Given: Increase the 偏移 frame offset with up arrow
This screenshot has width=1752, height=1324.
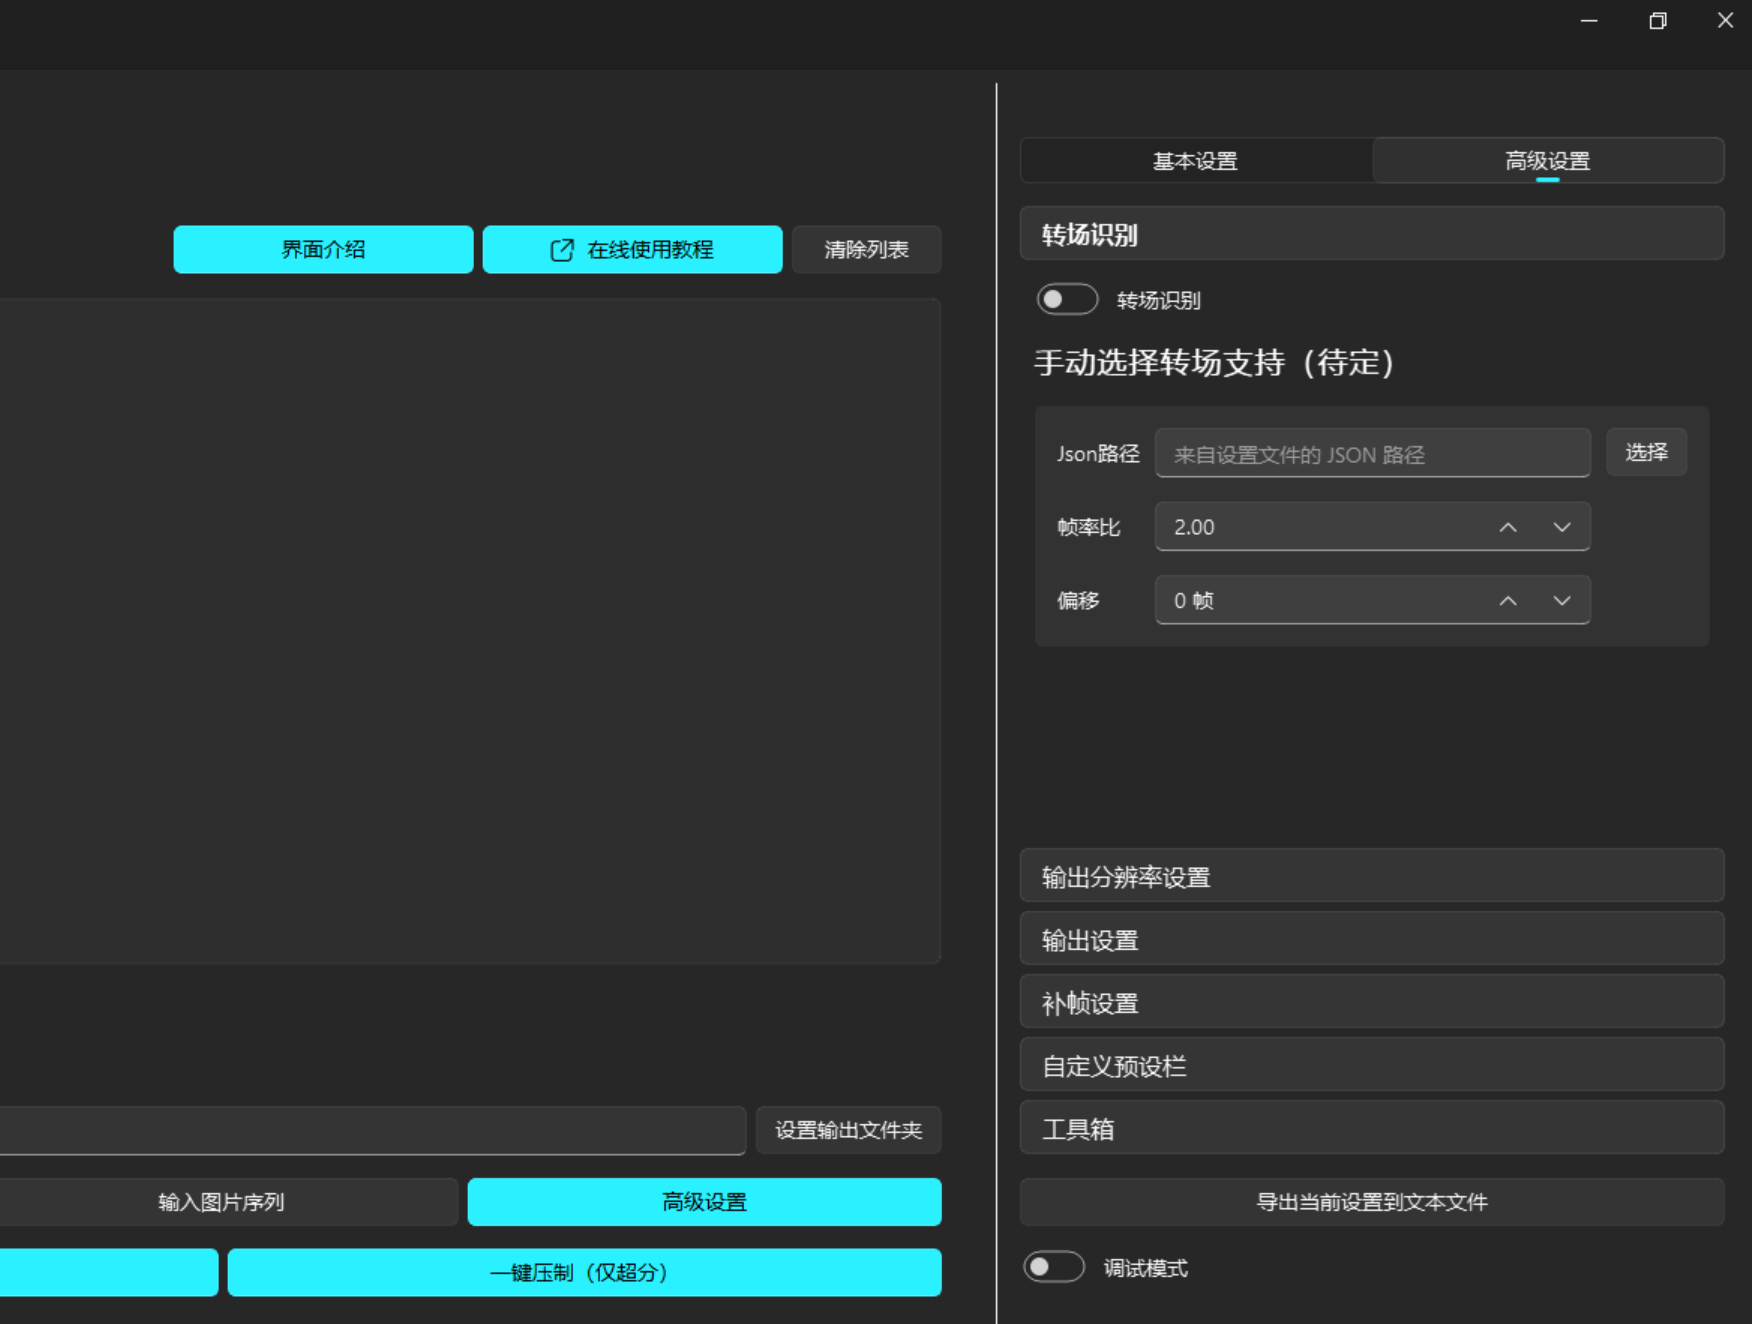Looking at the screenshot, I should [x=1508, y=600].
